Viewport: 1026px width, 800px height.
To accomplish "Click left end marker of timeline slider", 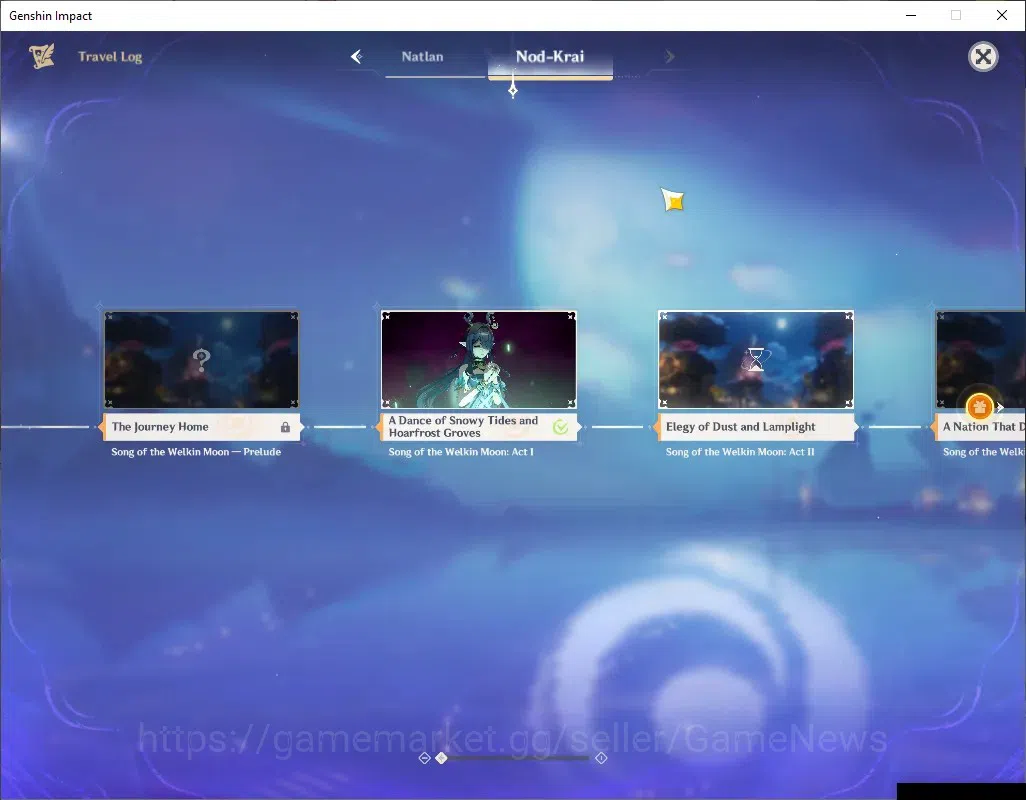I will [424, 757].
